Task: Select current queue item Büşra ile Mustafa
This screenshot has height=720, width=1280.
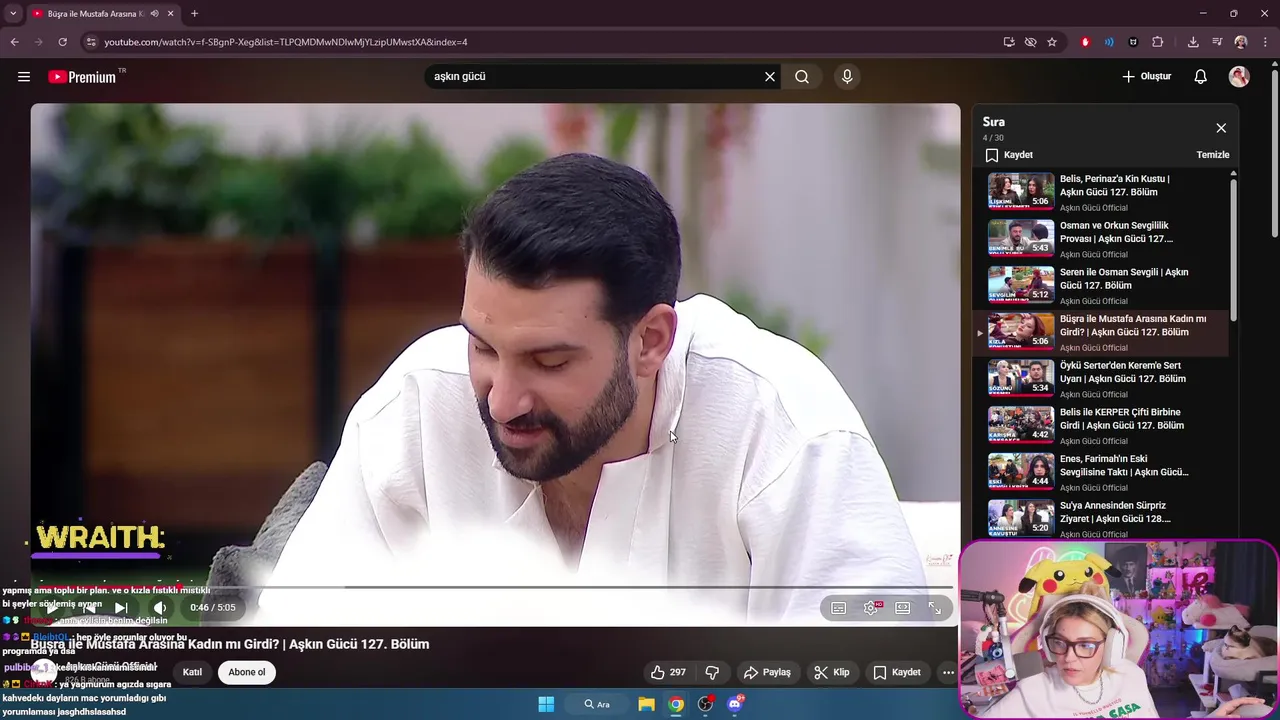Action: click(x=1103, y=332)
